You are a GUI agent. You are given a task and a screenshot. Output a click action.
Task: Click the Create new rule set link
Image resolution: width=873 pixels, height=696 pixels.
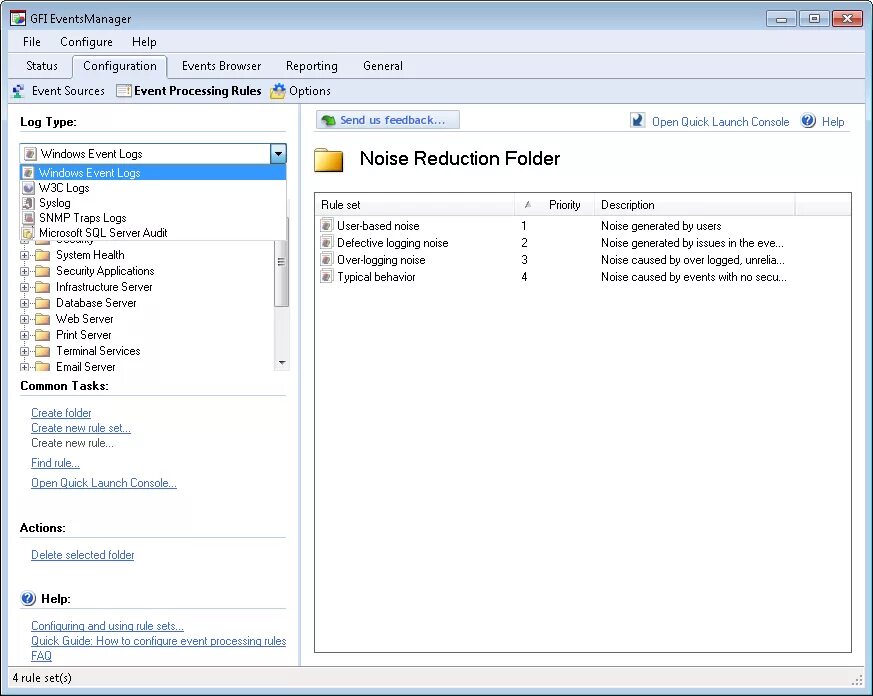point(81,428)
